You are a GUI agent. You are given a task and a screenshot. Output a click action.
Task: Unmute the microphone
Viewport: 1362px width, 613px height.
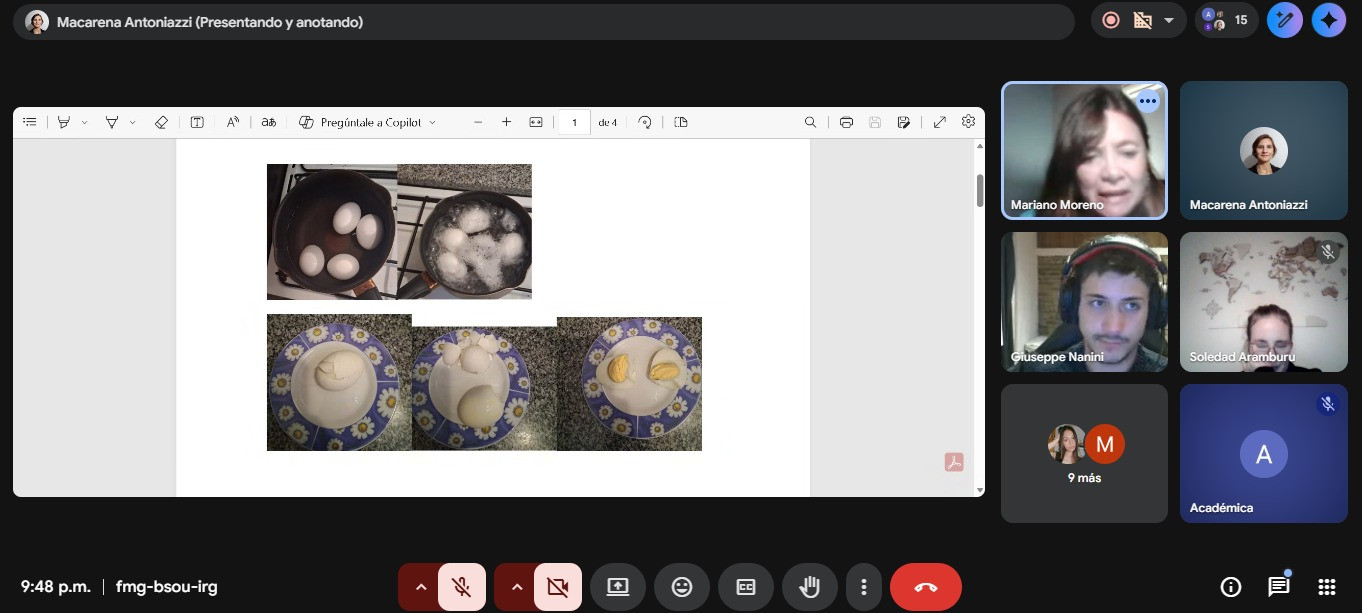[x=461, y=587]
